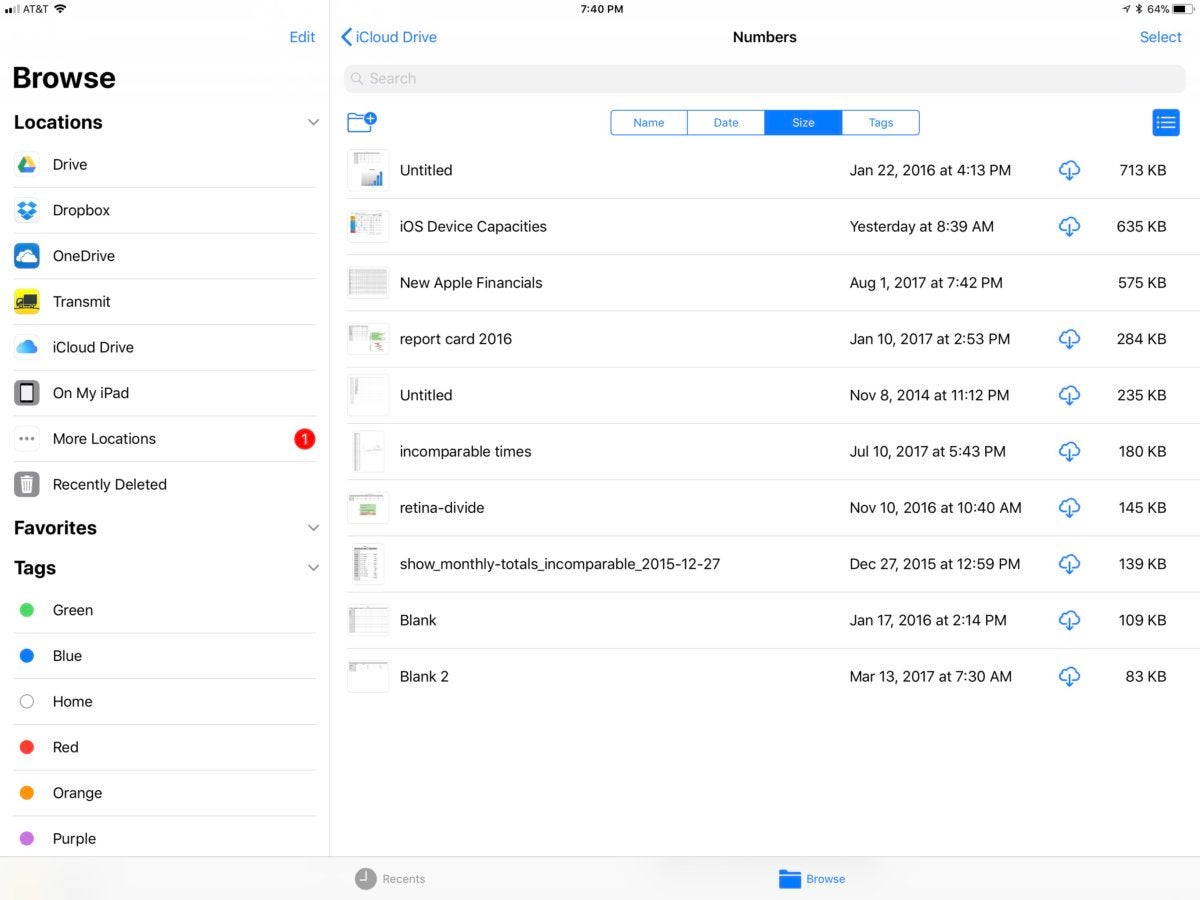Image resolution: width=1200 pixels, height=900 pixels.
Task: Collapse the Tags section
Action: [x=313, y=568]
